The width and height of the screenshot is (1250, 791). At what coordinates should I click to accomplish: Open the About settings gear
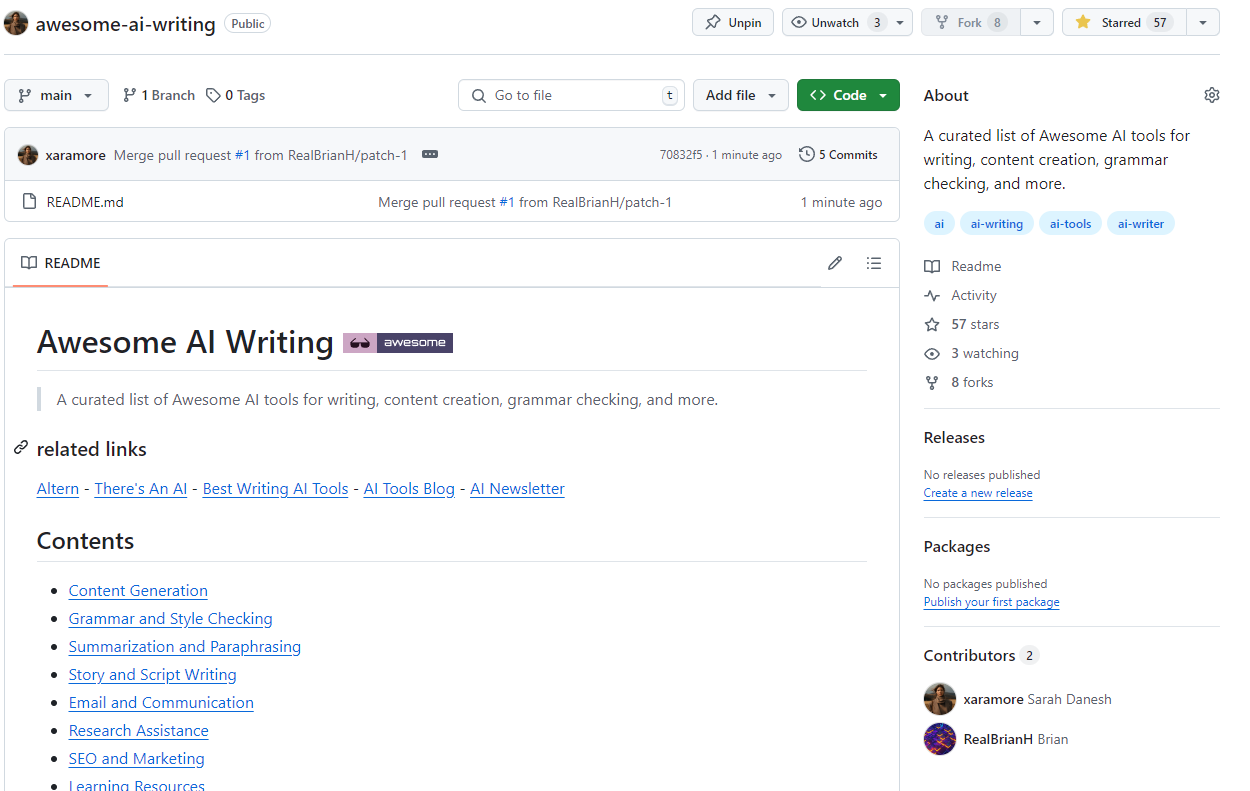point(1212,95)
